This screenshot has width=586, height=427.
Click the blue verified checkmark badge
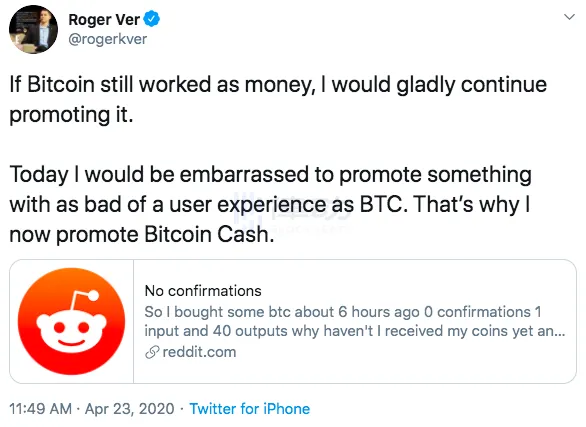(152, 19)
